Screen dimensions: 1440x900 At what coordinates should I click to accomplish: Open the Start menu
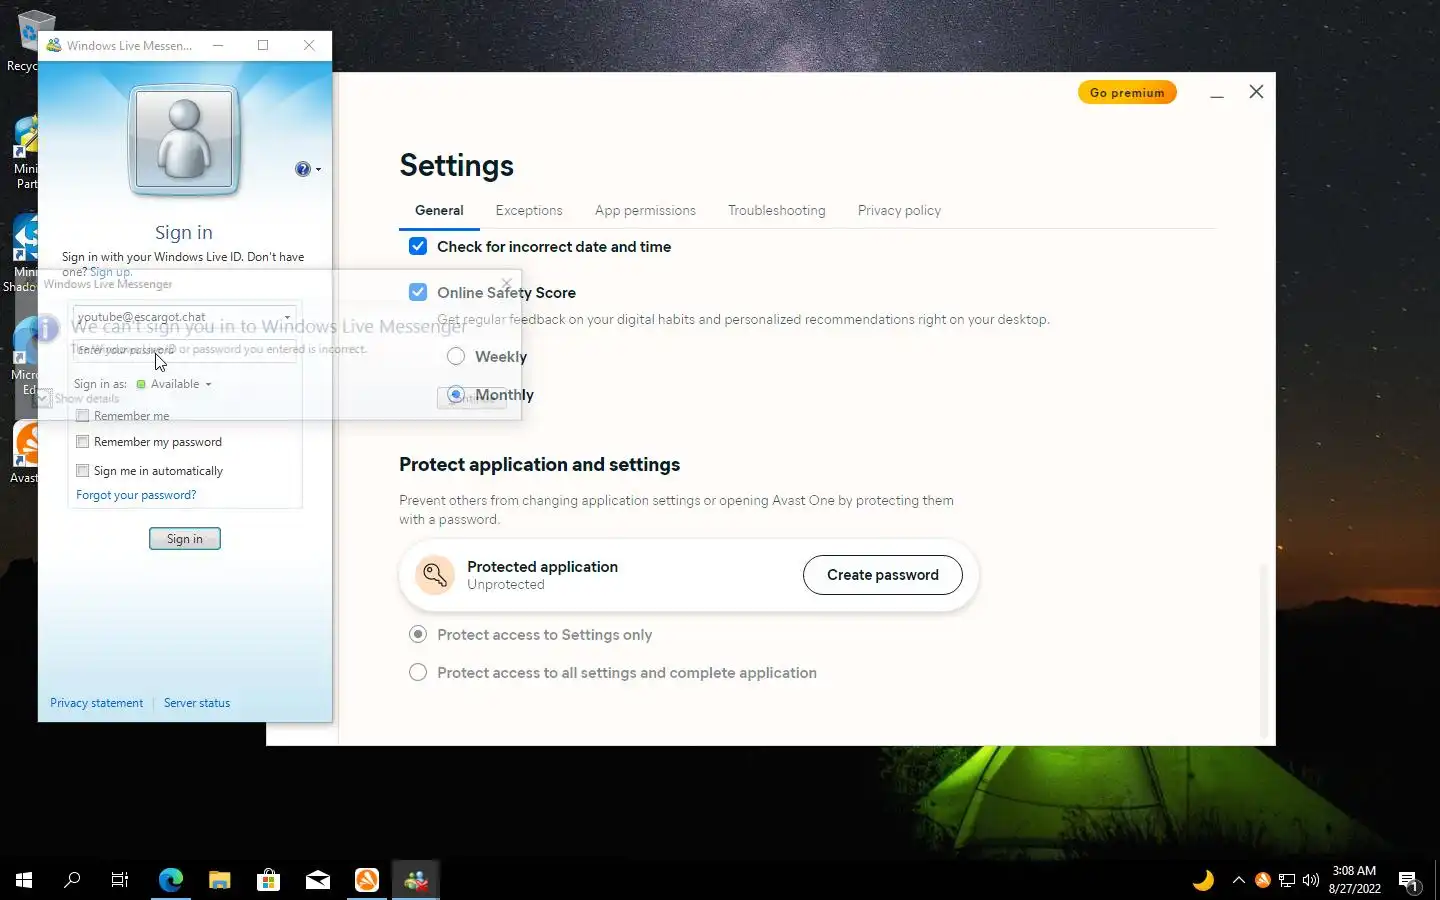click(24, 880)
